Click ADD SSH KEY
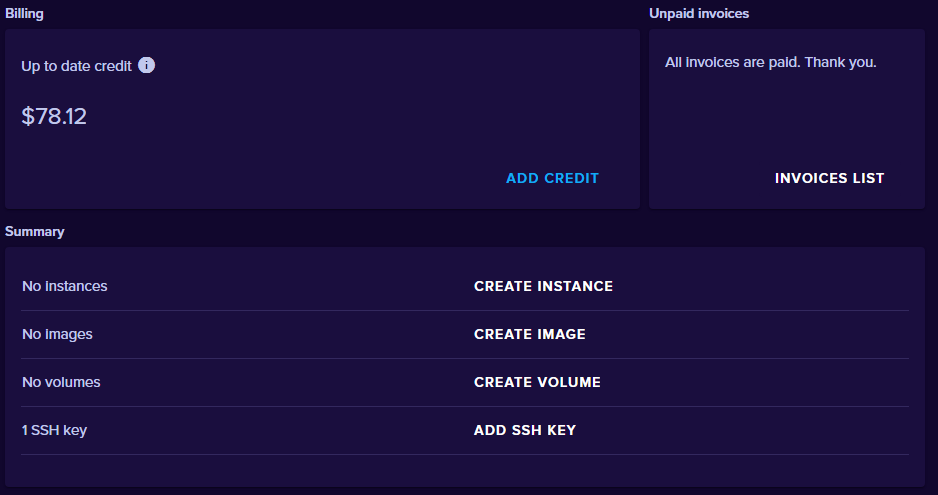Screen dimensions: 938x495 [524, 430]
